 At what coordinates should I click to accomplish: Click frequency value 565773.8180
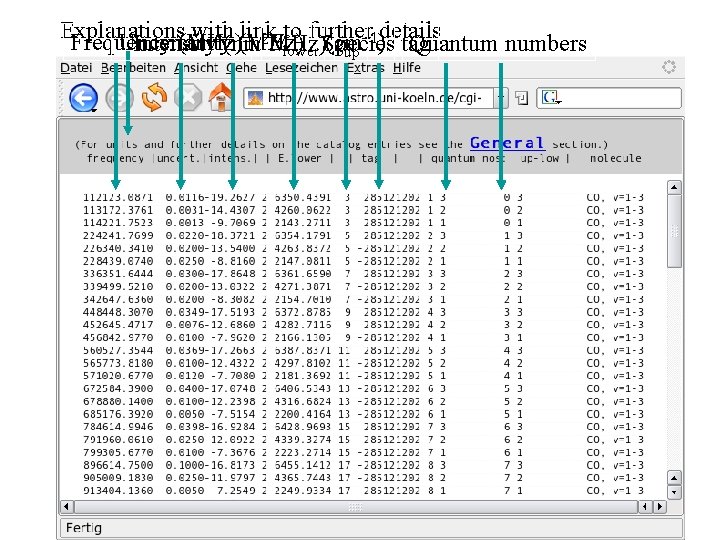[118, 363]
